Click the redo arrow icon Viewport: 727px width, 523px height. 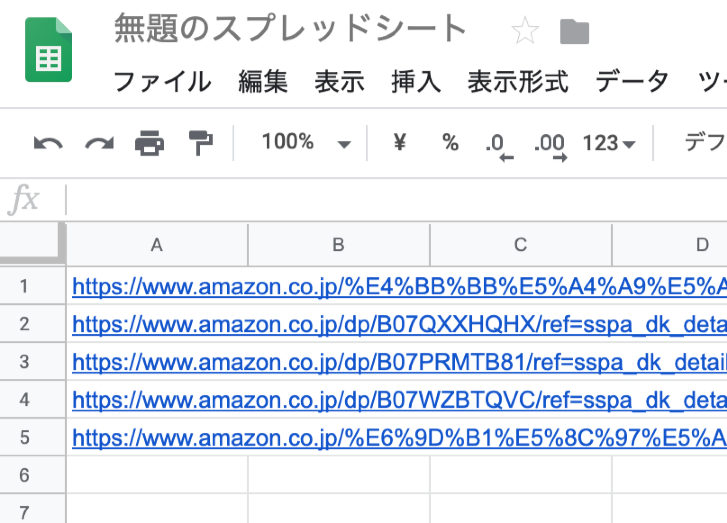(x=99, y=143)
